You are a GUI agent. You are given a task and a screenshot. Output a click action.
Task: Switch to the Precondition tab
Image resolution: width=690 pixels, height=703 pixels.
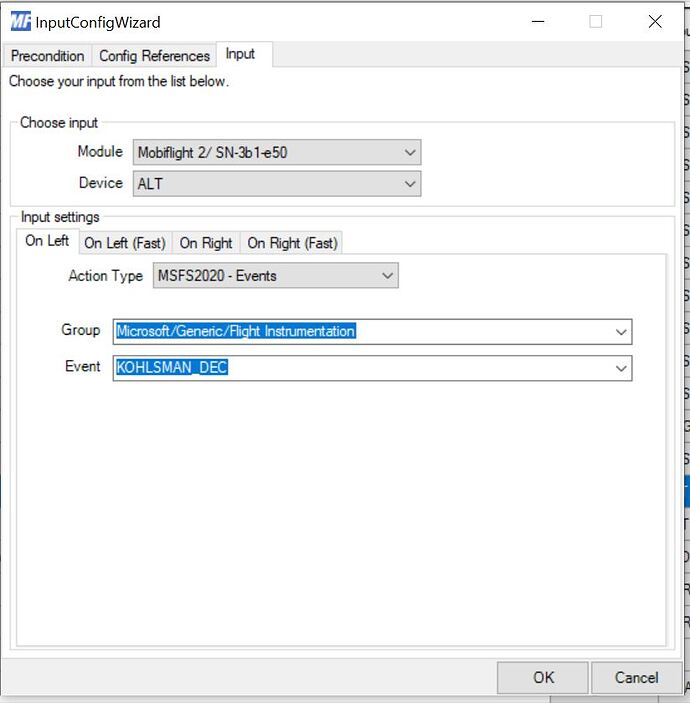pyautogui.click(x=47, y=56)
